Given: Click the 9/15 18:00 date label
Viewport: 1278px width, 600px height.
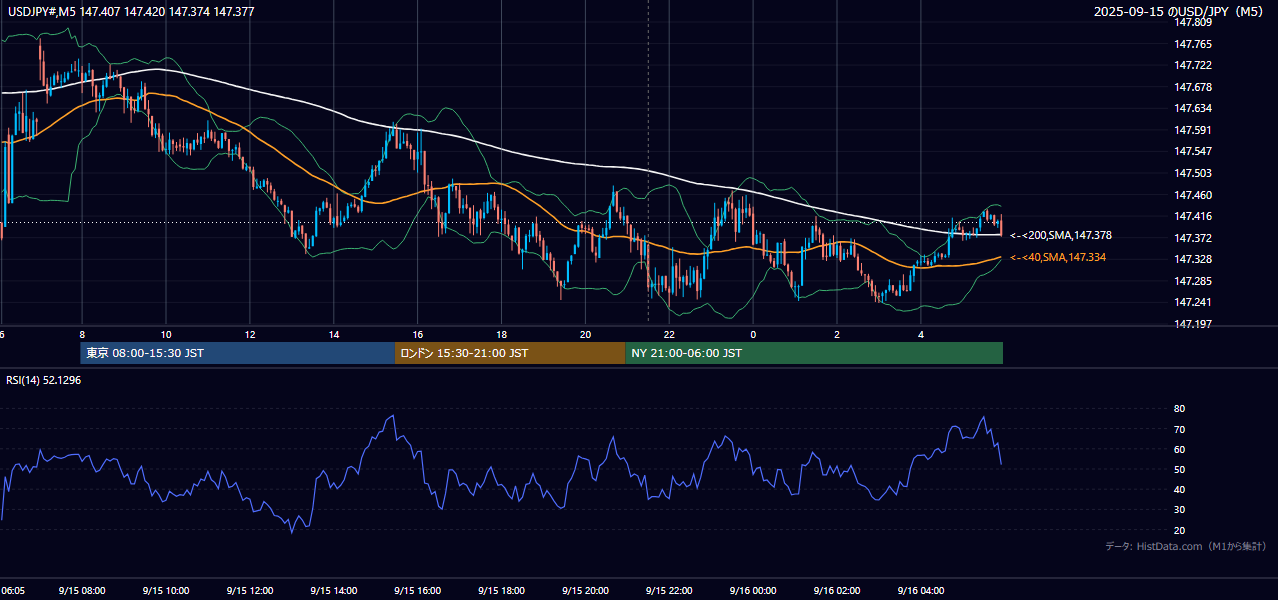Looking at the screenshot, I should 501,590.
